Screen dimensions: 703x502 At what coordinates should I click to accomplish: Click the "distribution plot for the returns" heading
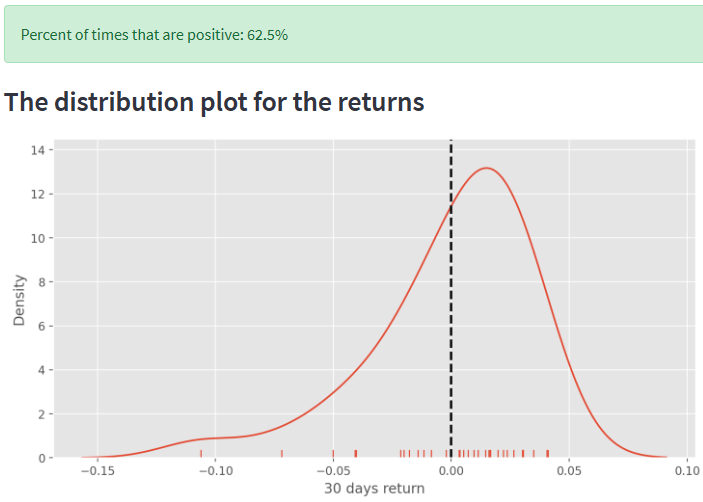[x=215, y=102]
